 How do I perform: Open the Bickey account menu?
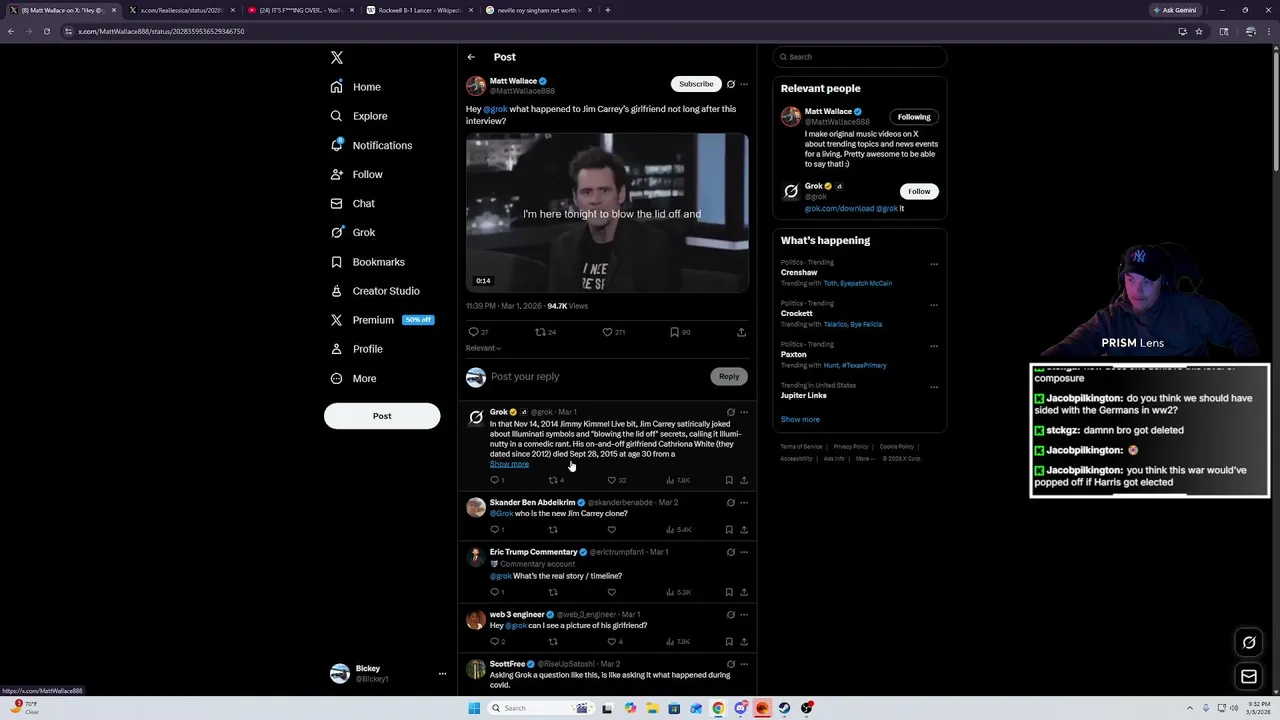point(388,674)
